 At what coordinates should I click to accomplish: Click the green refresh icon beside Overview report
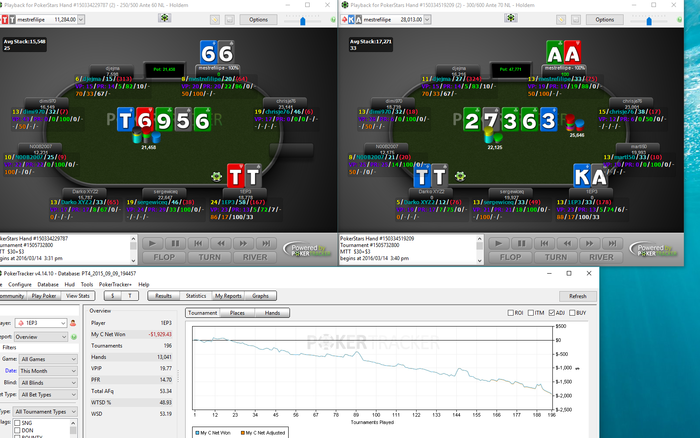(x=74, y=337)
